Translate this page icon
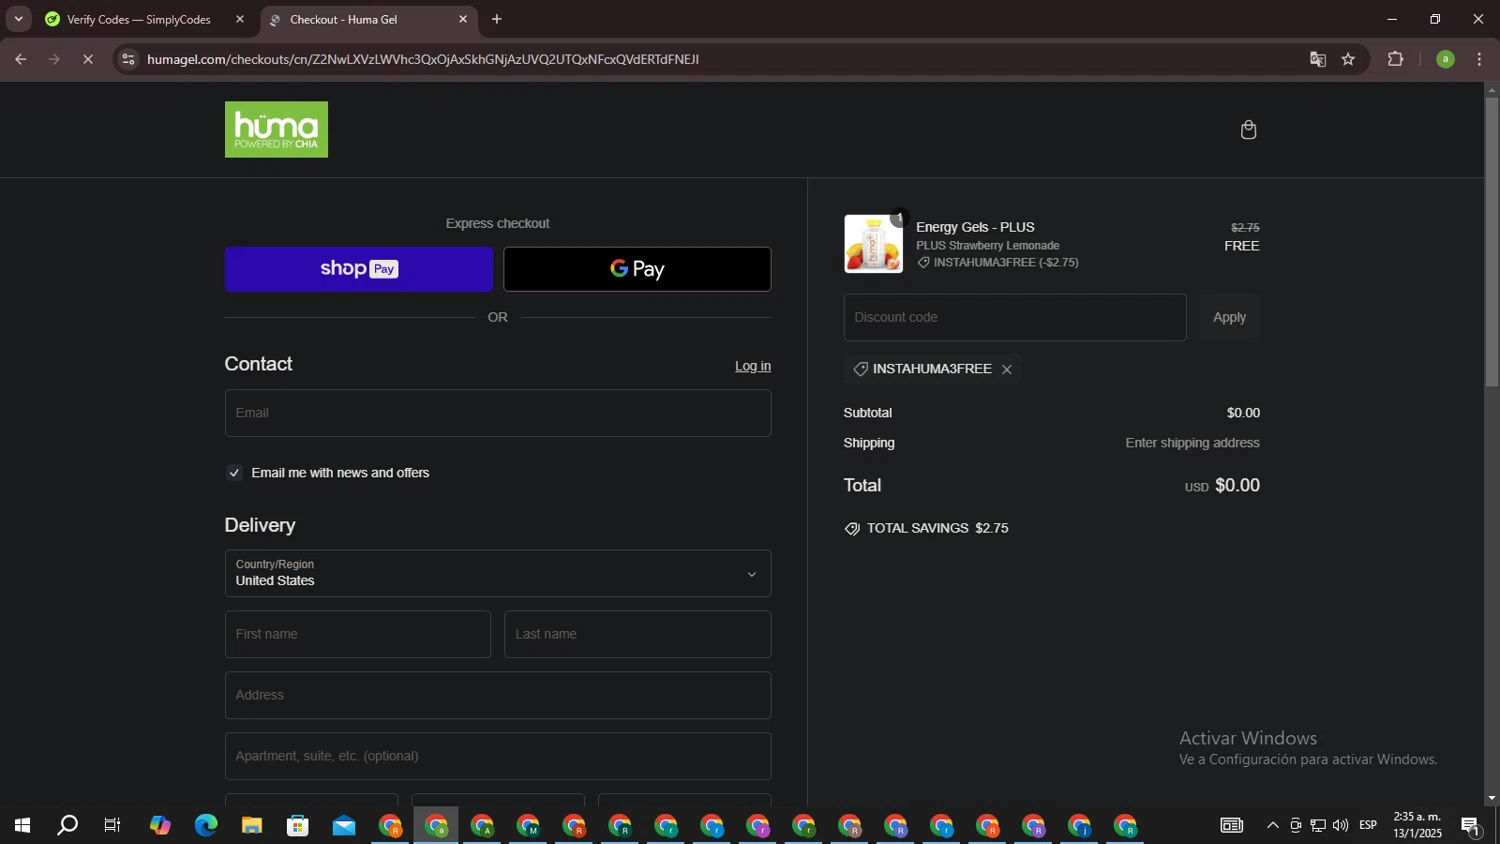The height and width of the screenshot is (844, 1500). [x=1317, y=59]
